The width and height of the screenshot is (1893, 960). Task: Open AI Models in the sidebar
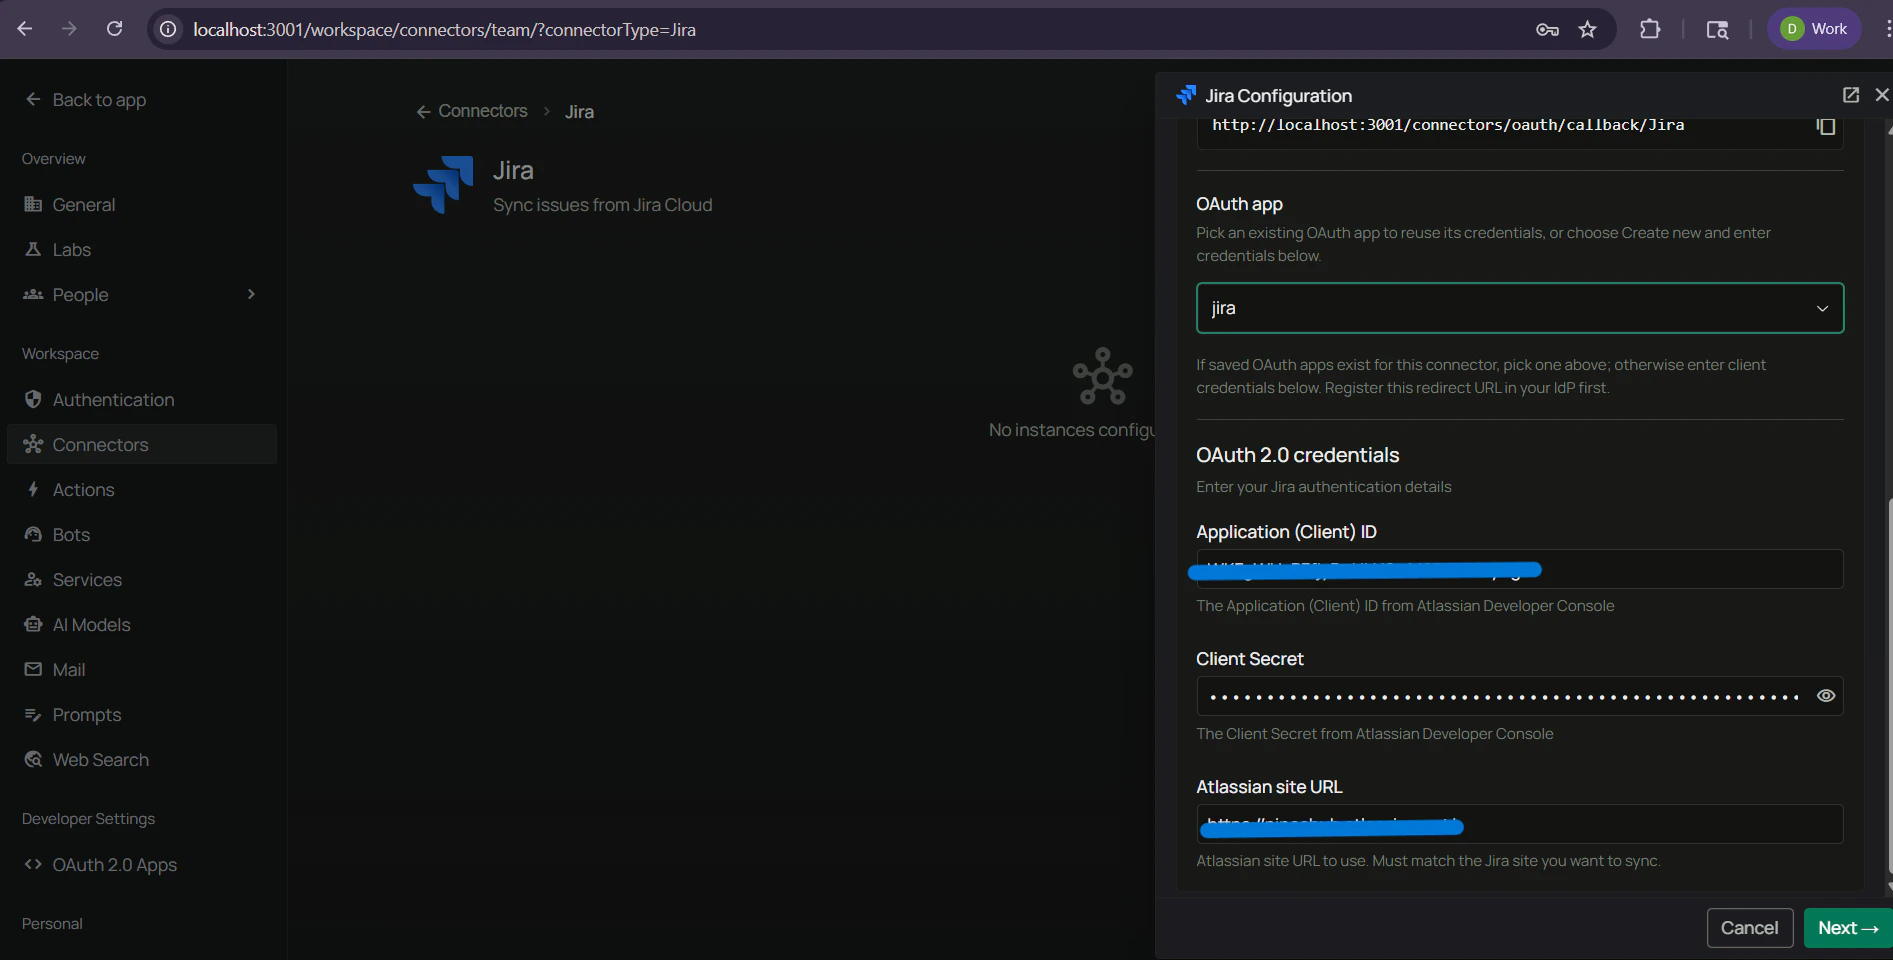point(141,624)
